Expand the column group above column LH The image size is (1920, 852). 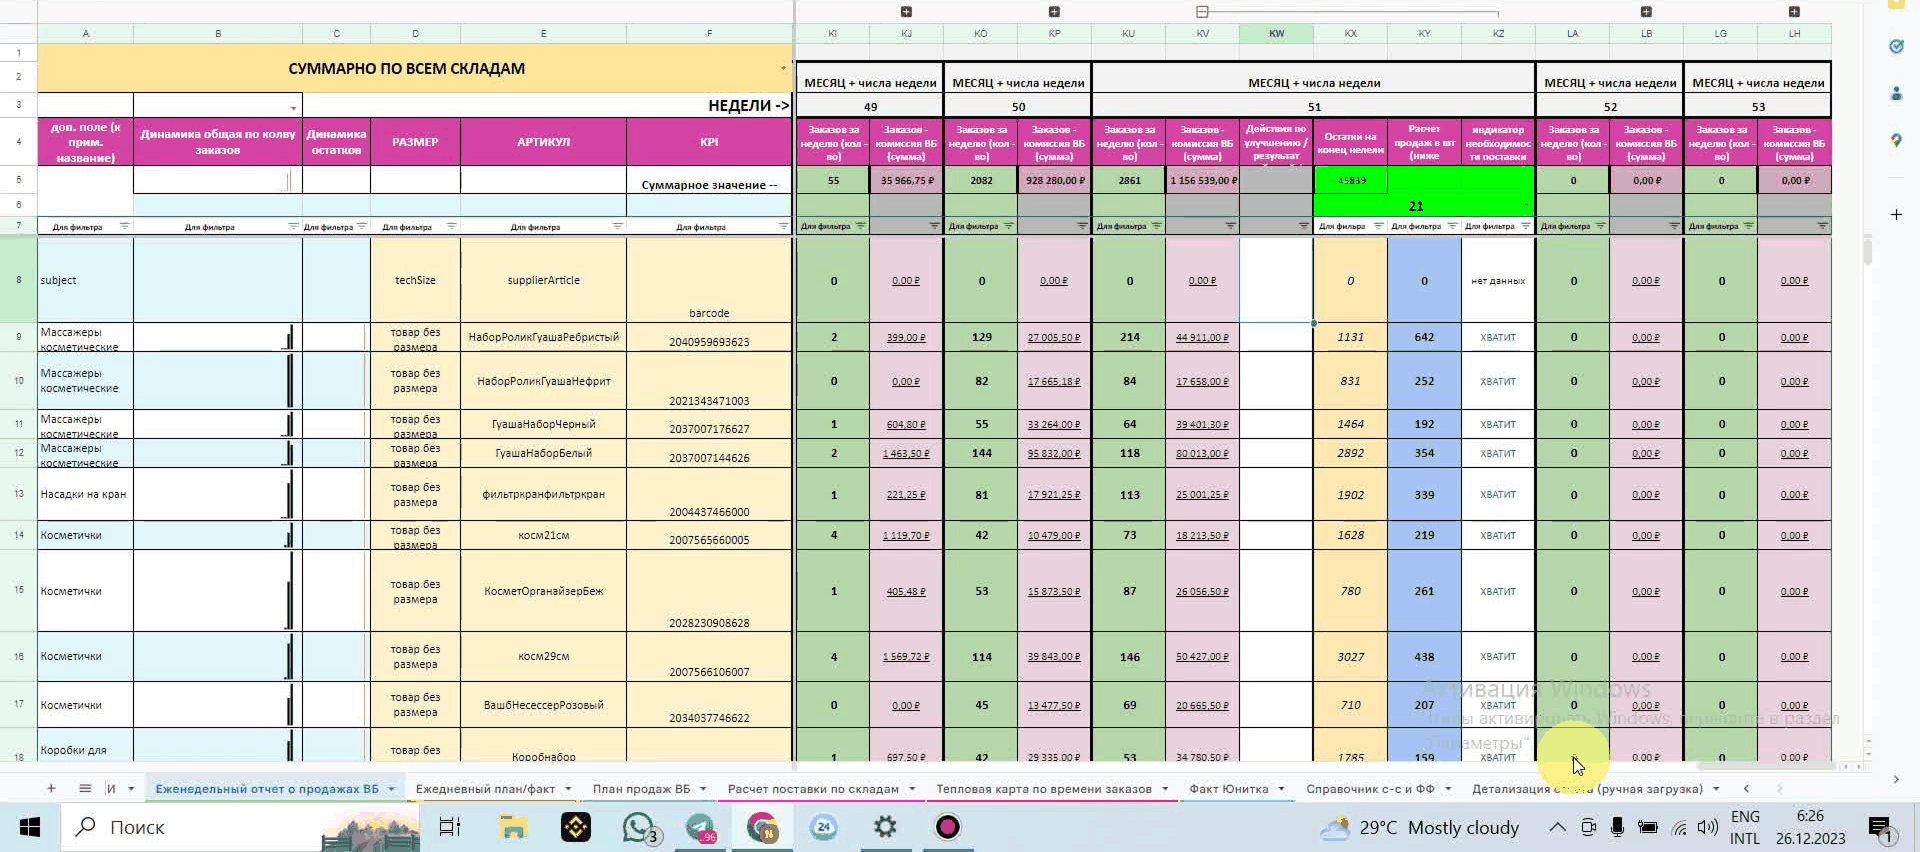tap(1794, 12)
